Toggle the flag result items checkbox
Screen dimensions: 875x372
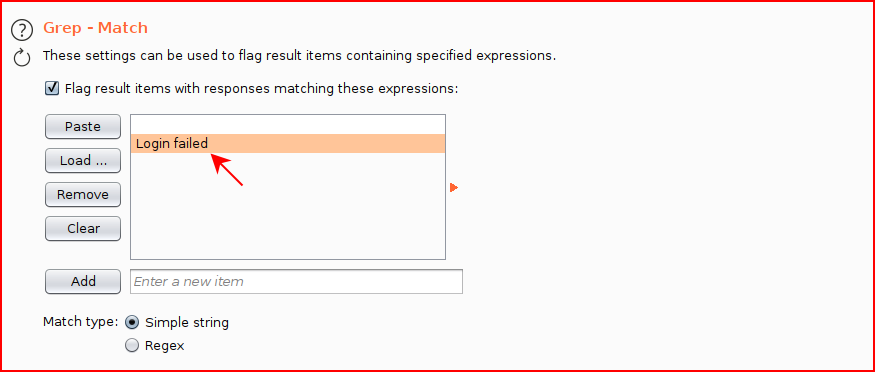[52, 88]
